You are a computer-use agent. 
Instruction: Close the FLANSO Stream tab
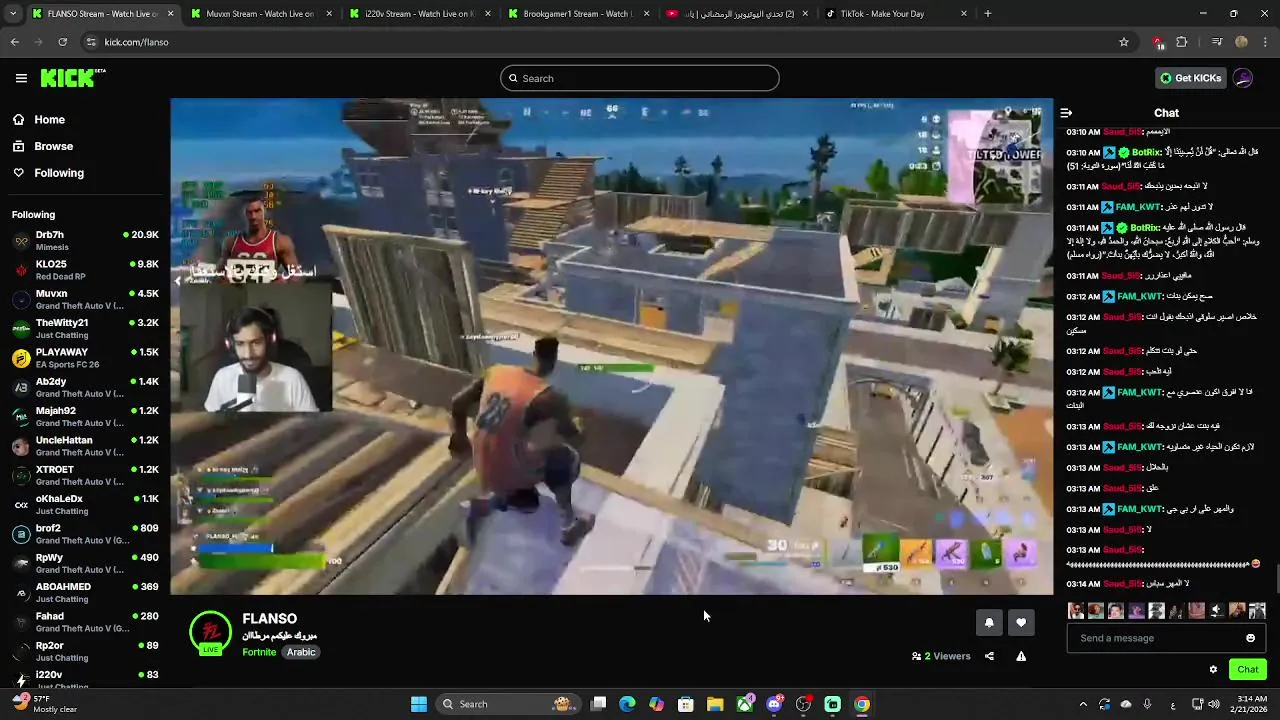click(x=170, y=14)
